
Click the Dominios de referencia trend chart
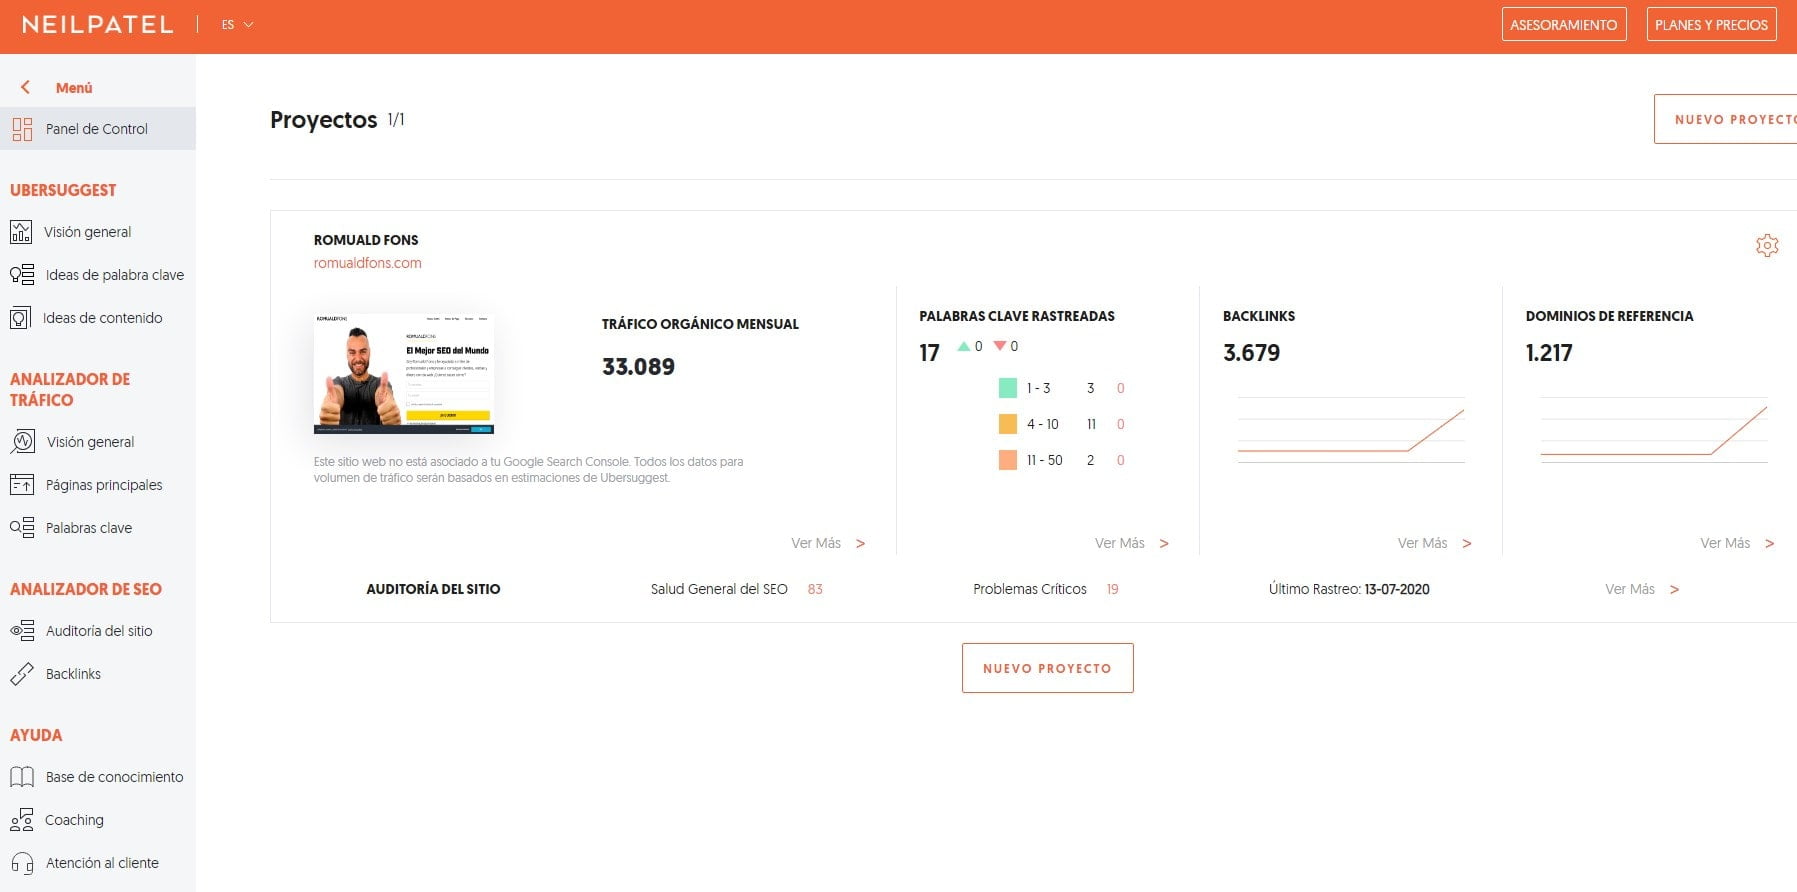[x=1654, y=430]
